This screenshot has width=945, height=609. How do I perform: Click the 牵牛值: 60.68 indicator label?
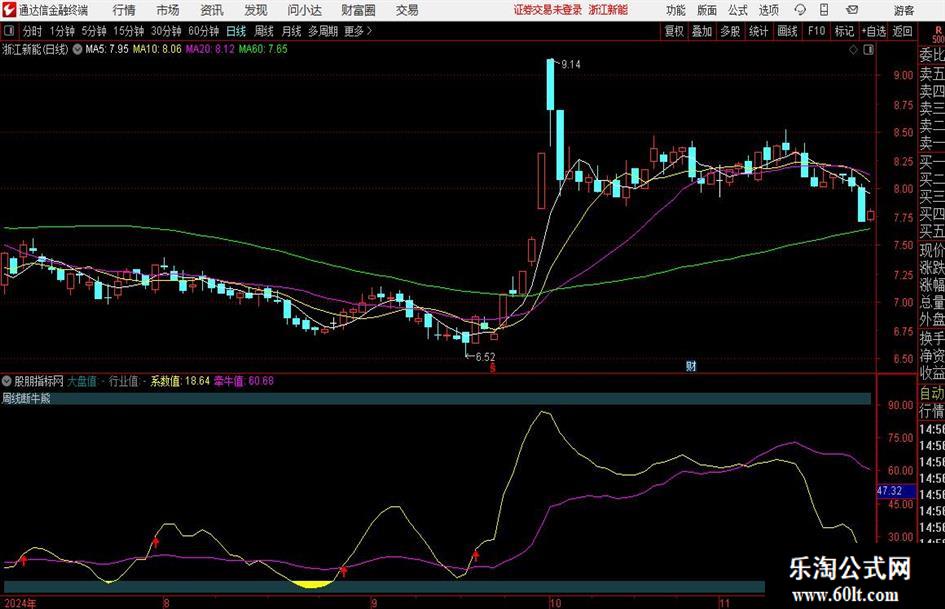click(x=244, y=381)
